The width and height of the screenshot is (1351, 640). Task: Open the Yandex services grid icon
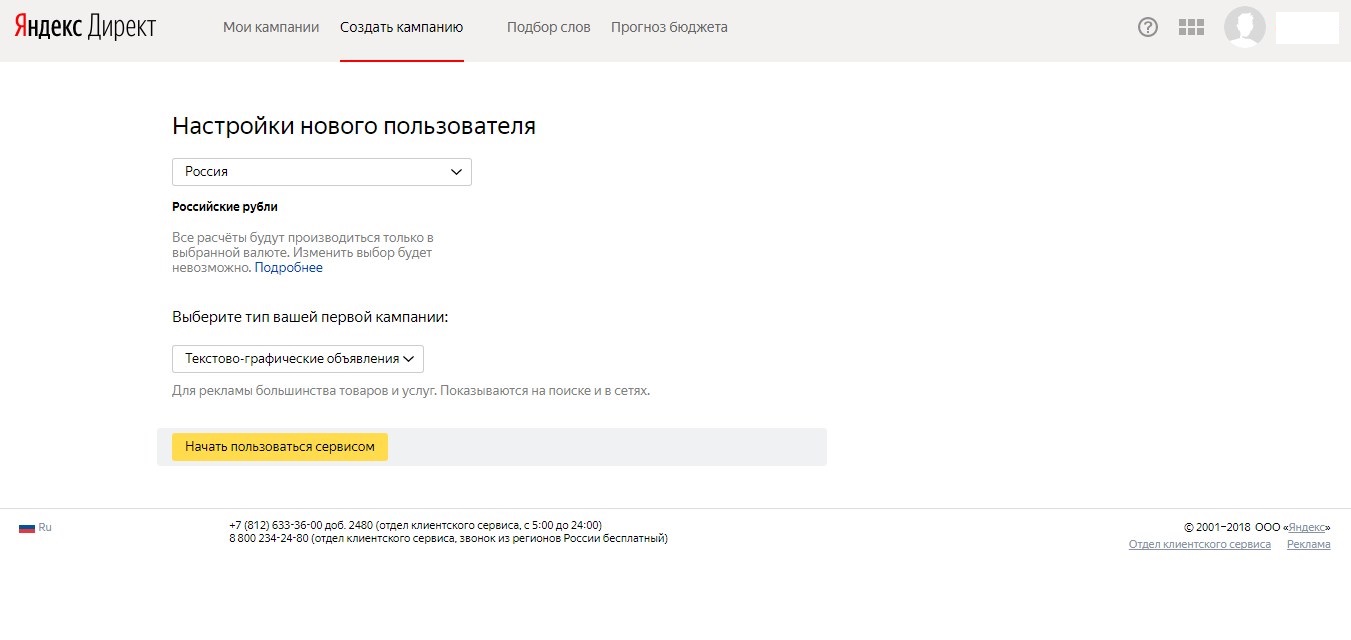tap(1191, 28)
